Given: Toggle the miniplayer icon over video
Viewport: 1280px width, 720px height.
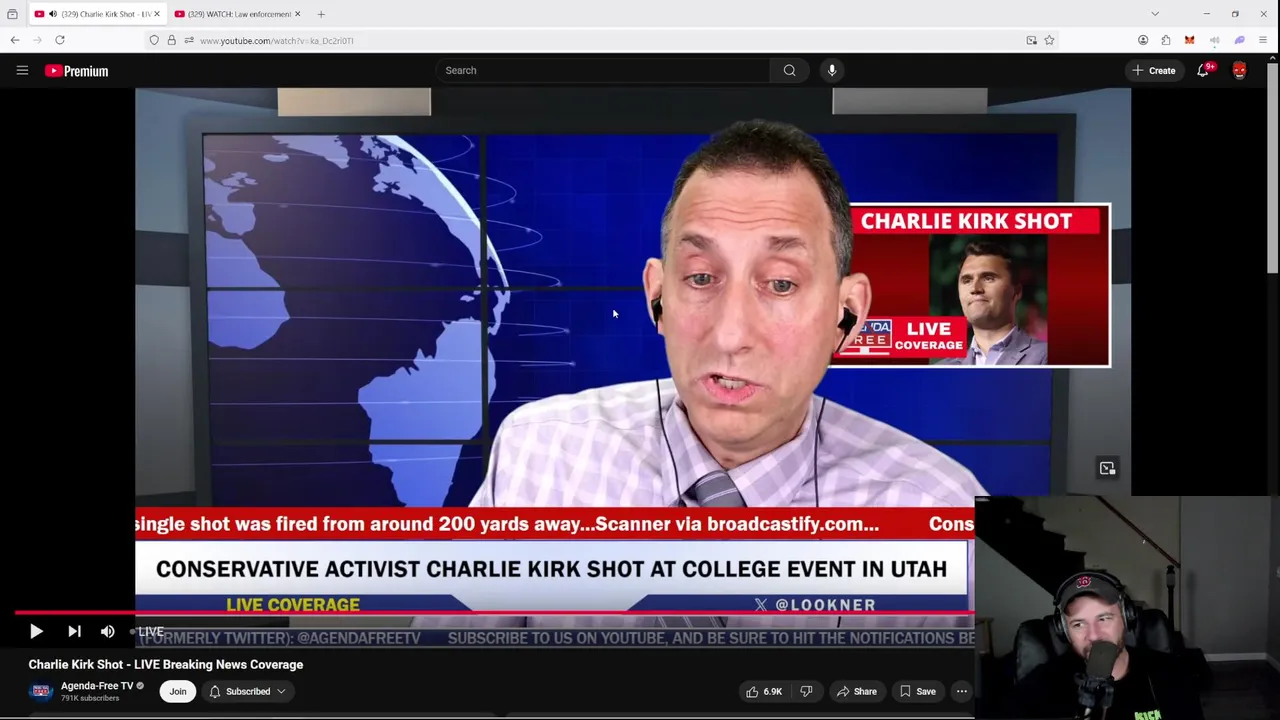Looking at the screenshot, I should coord(1107,468).
